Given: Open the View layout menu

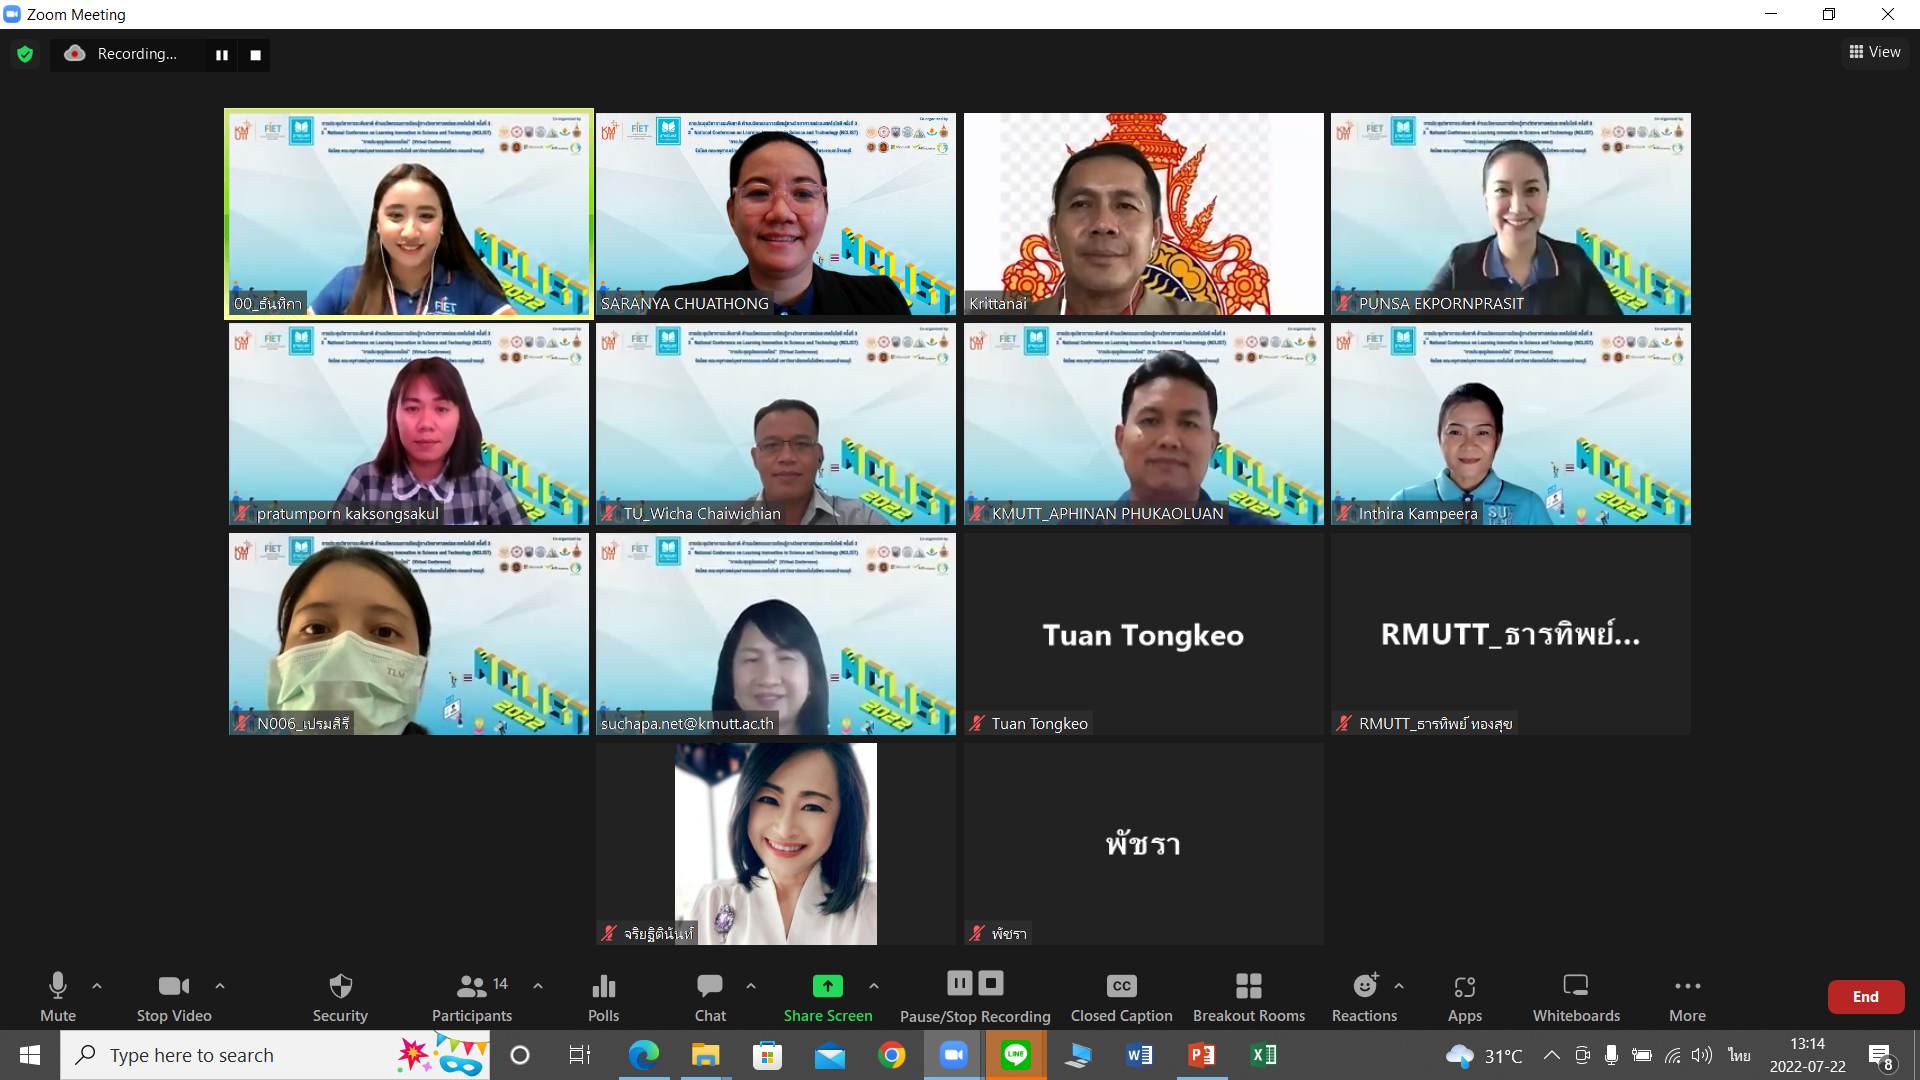Looking at the screenshot, I should tap(1875, 52).
